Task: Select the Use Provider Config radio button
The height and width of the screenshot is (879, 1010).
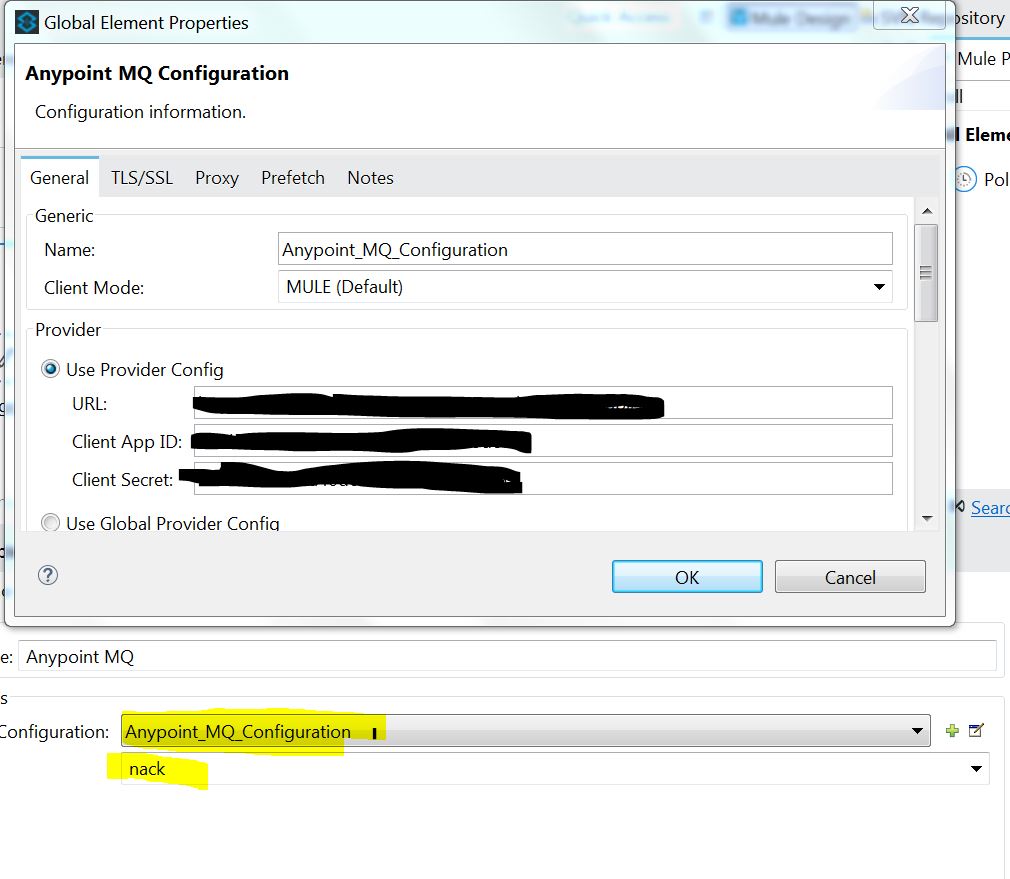Action: pyautogui.click(x=50, y=369)
